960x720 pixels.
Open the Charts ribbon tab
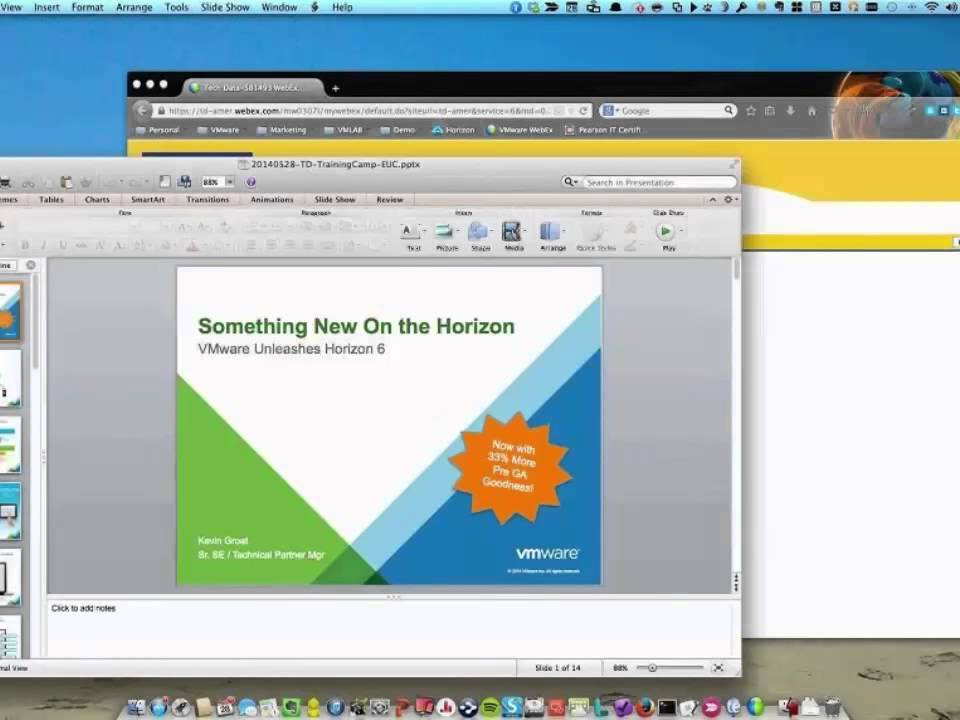tap(97, 200)
